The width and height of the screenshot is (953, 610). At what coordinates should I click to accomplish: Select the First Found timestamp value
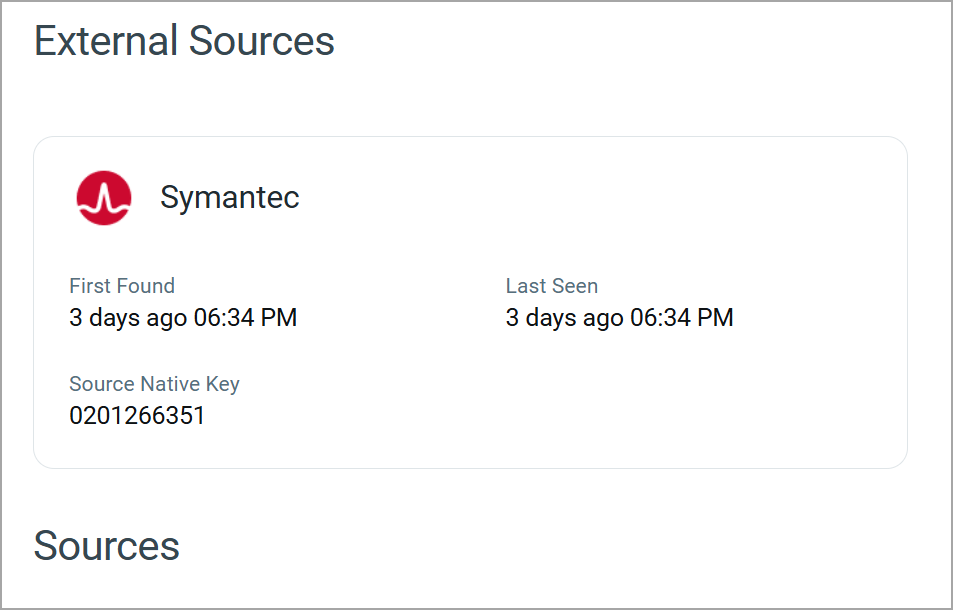click(183, 318)
